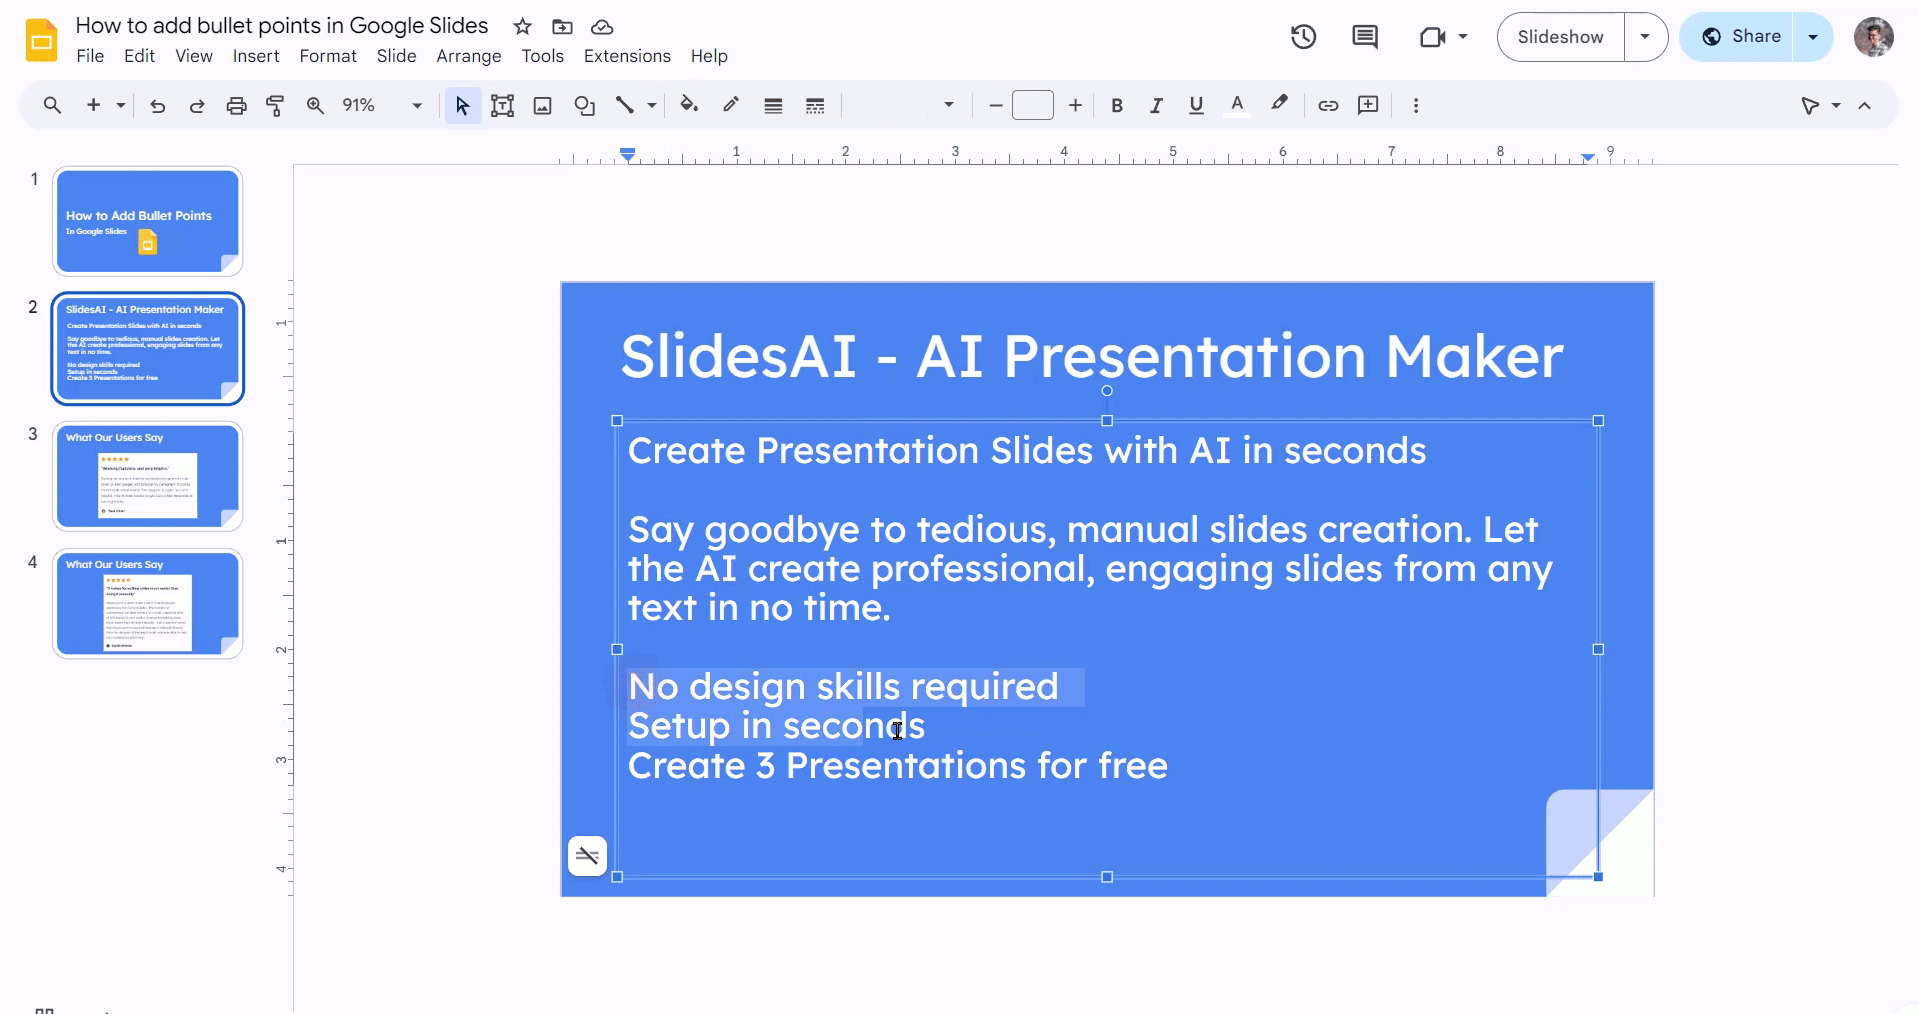Select slide 3 thumbnail

coord(147,476)
